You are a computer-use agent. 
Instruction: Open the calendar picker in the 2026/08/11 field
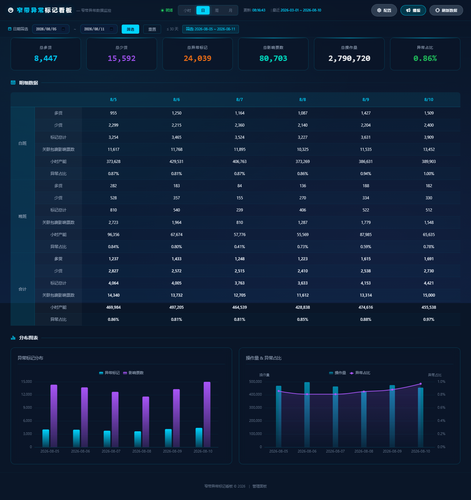coord(111,29)
